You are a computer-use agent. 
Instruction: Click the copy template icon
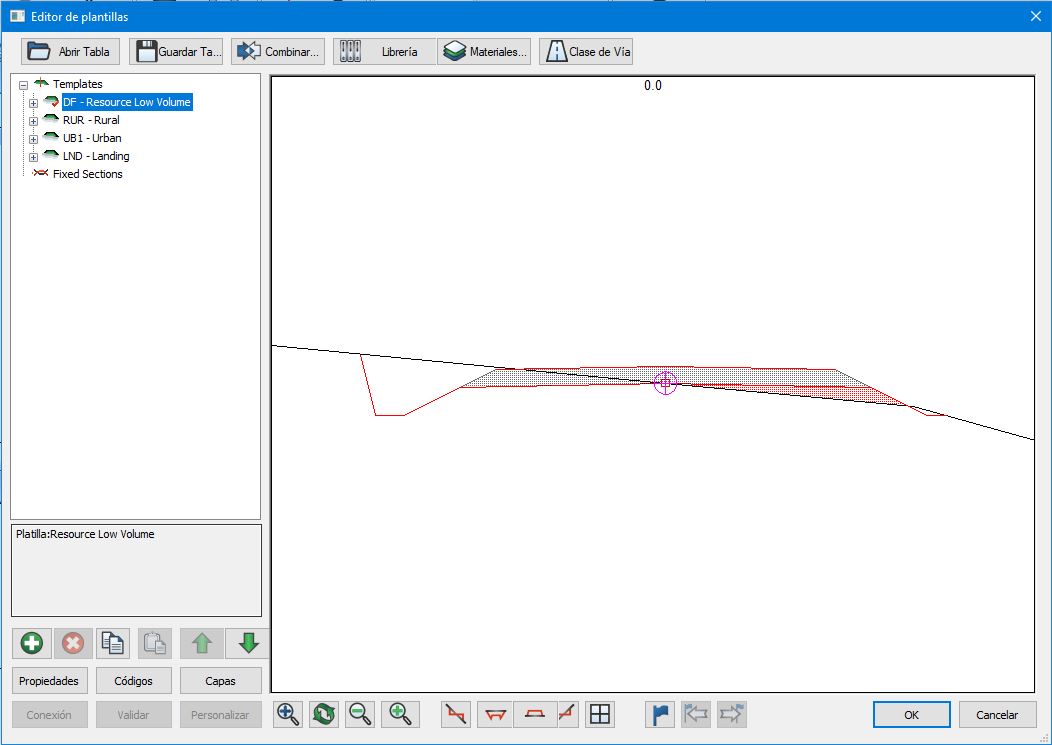pyautogui.click(x=113, y=643)
